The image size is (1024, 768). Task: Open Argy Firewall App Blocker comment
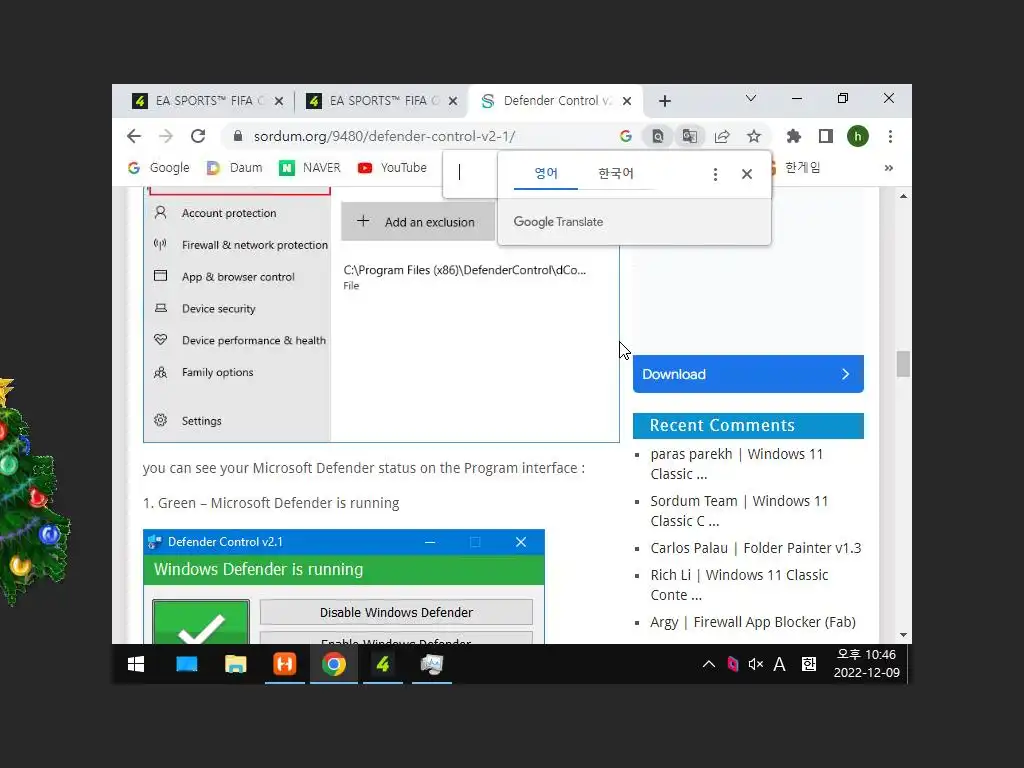tap(752, 622)
